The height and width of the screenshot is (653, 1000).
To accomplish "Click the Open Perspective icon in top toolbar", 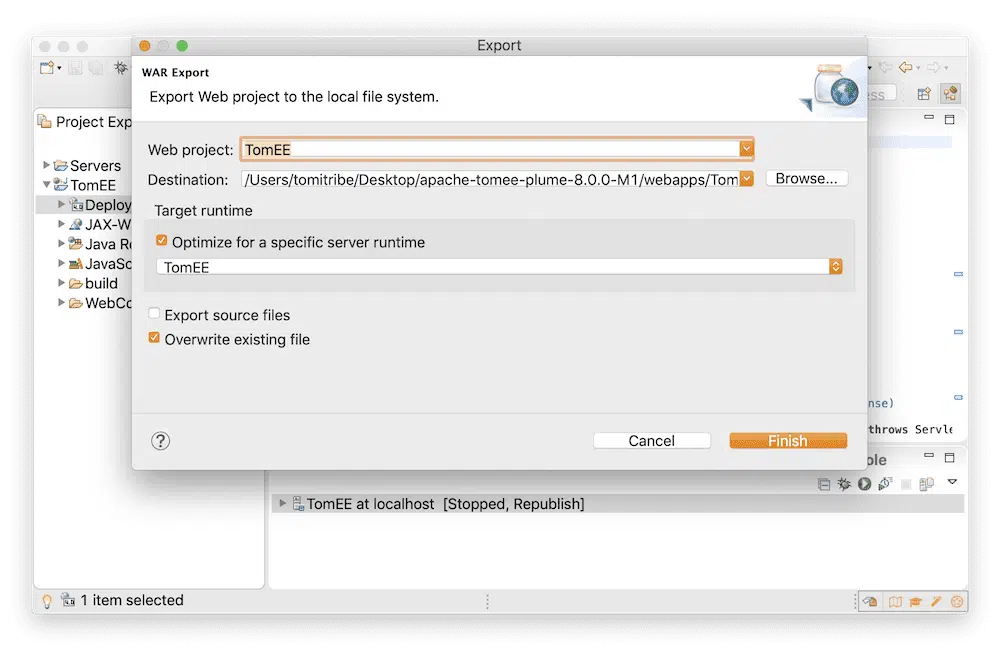I will pos(924,94).
